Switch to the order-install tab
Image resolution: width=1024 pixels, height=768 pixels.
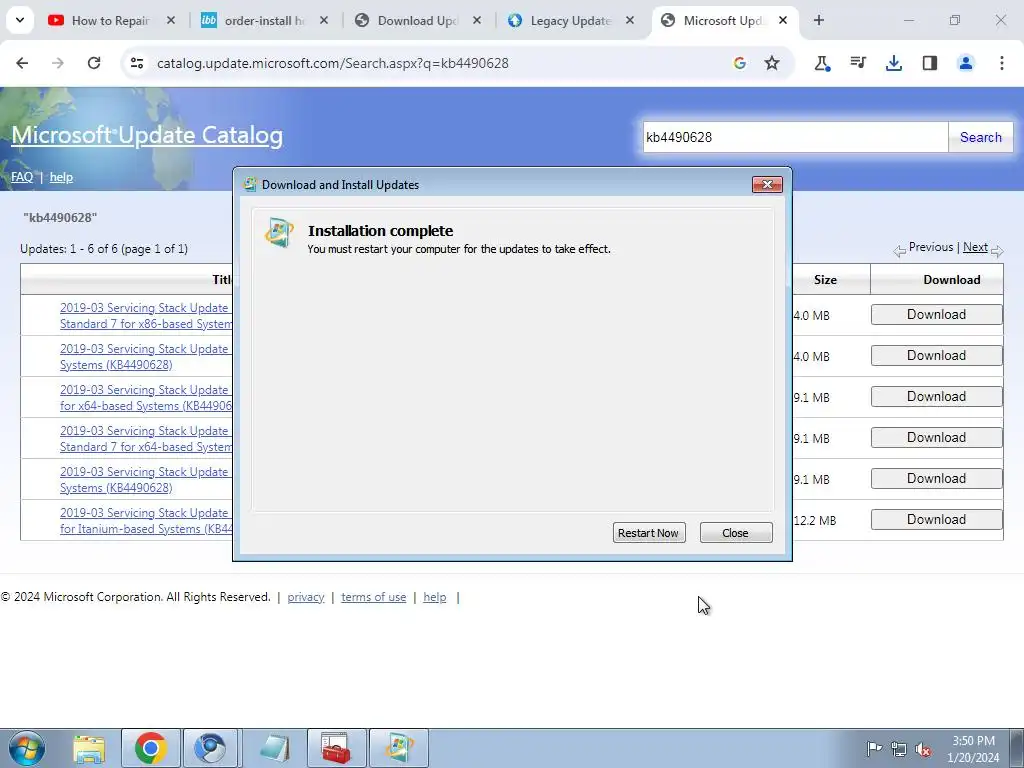264,20
